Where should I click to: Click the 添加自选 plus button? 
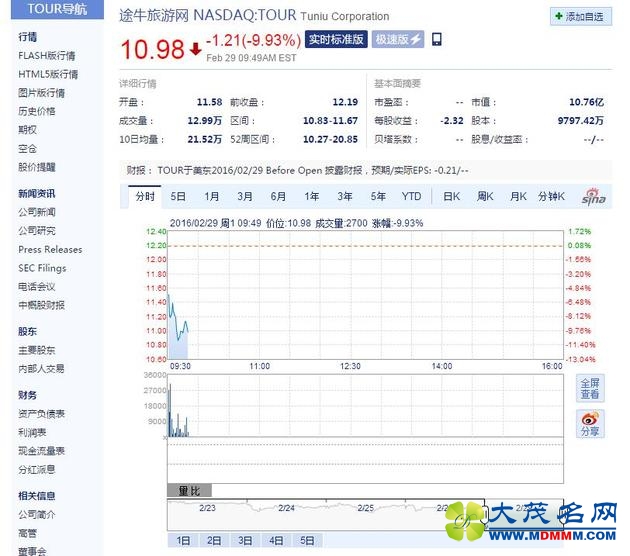point(581,16)
